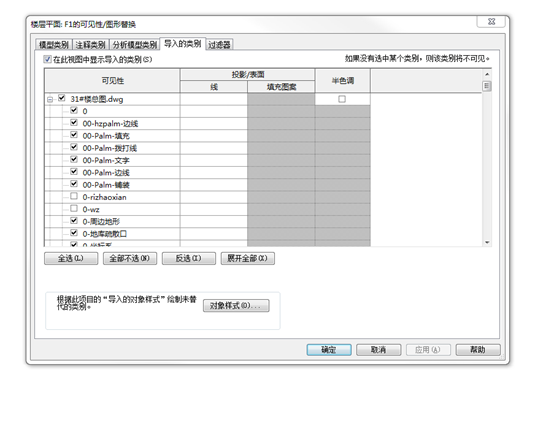This screenshot has height=431, width=554.
Task: Uncheck 00-Palm-填充 layer checkbox
Action: [74, 135]
